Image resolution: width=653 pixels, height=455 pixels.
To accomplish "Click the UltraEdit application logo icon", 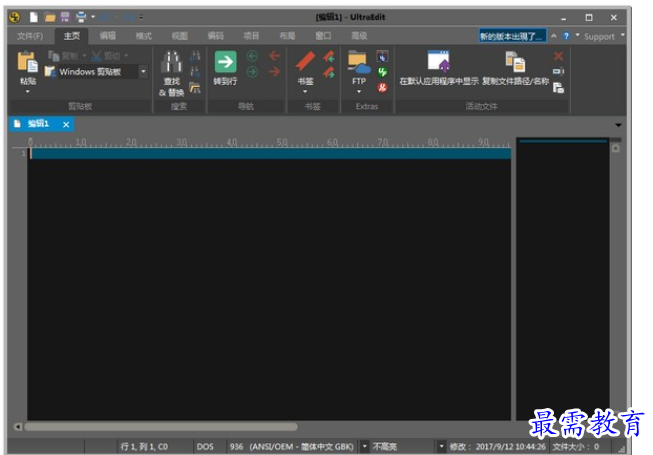I will (15, 17).
